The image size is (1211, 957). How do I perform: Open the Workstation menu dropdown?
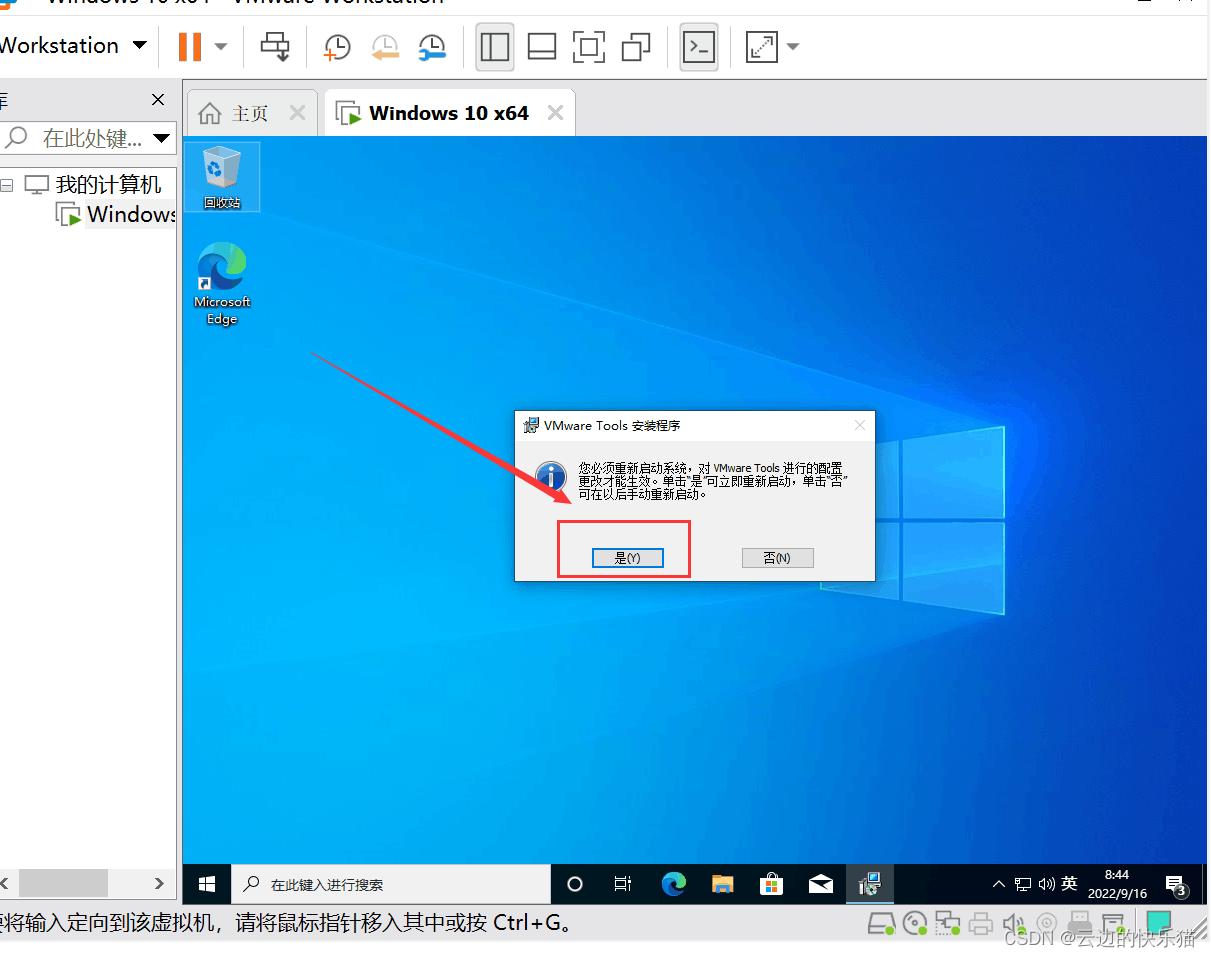(72, 45)
